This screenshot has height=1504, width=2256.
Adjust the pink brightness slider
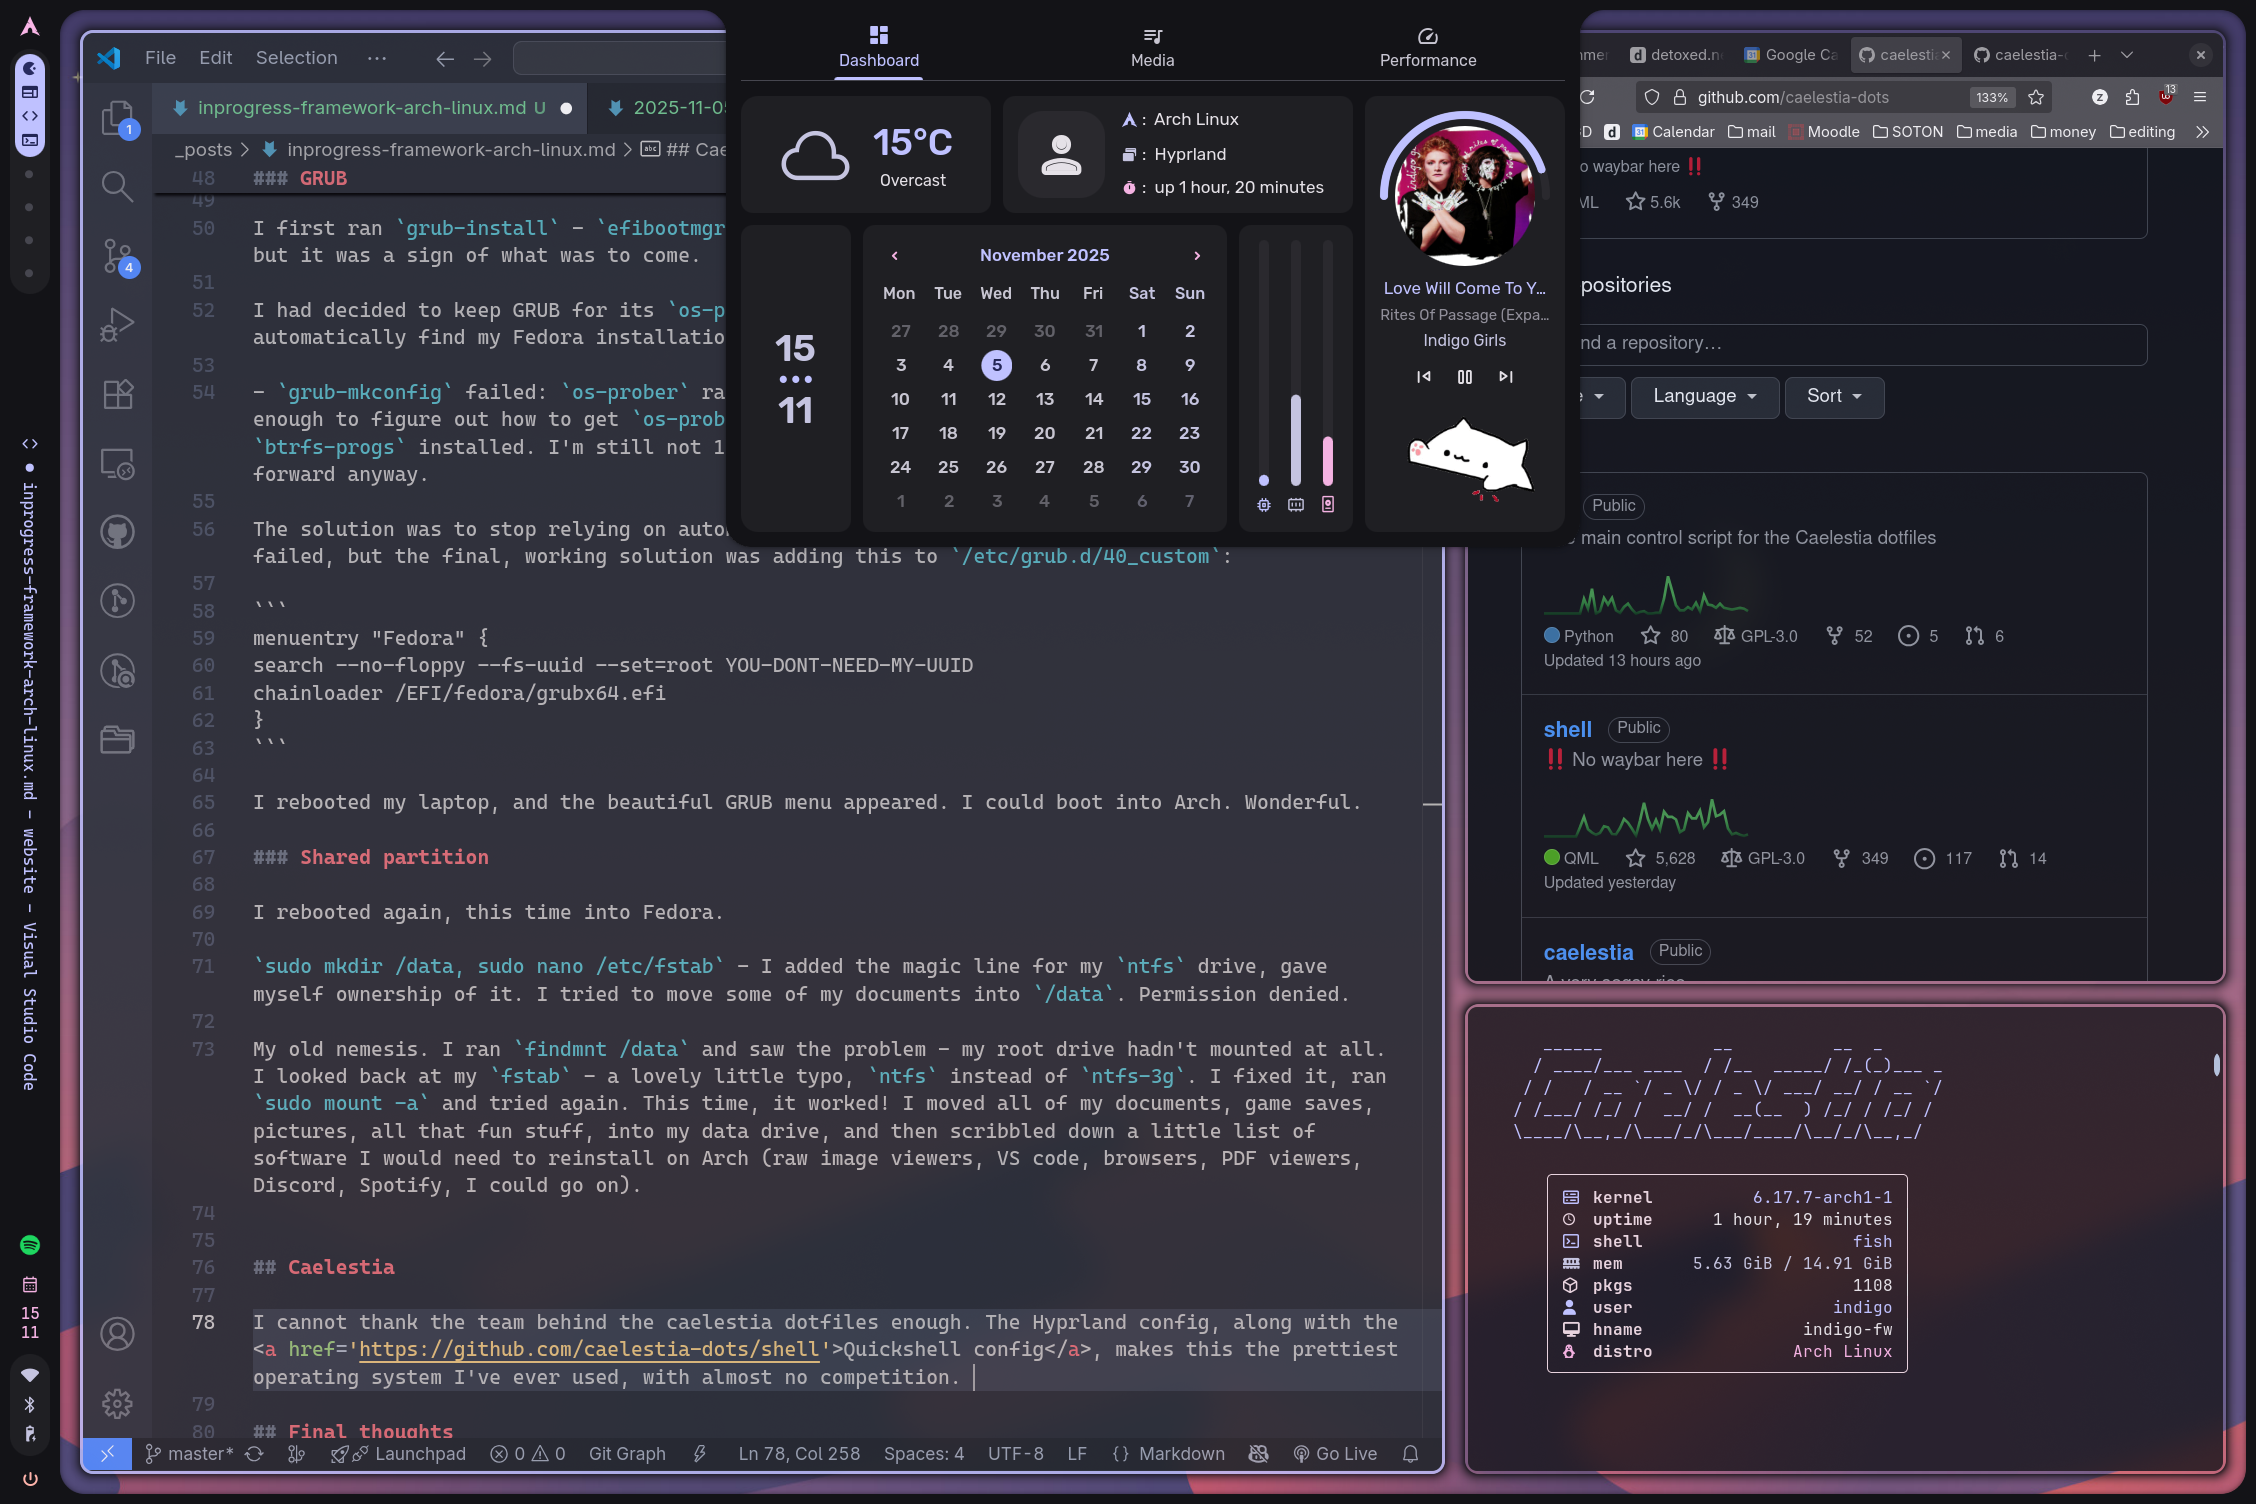pos(1327,460)
